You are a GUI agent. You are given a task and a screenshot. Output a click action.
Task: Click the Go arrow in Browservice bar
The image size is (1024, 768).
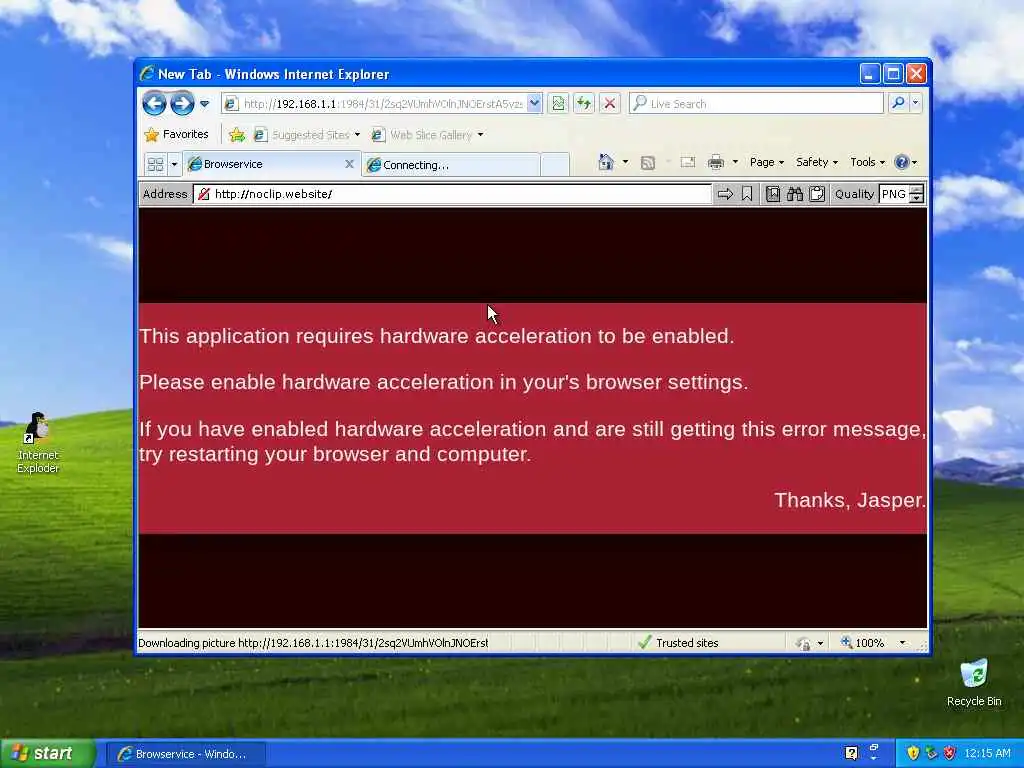pyautogui.click(x=725, y=194)
